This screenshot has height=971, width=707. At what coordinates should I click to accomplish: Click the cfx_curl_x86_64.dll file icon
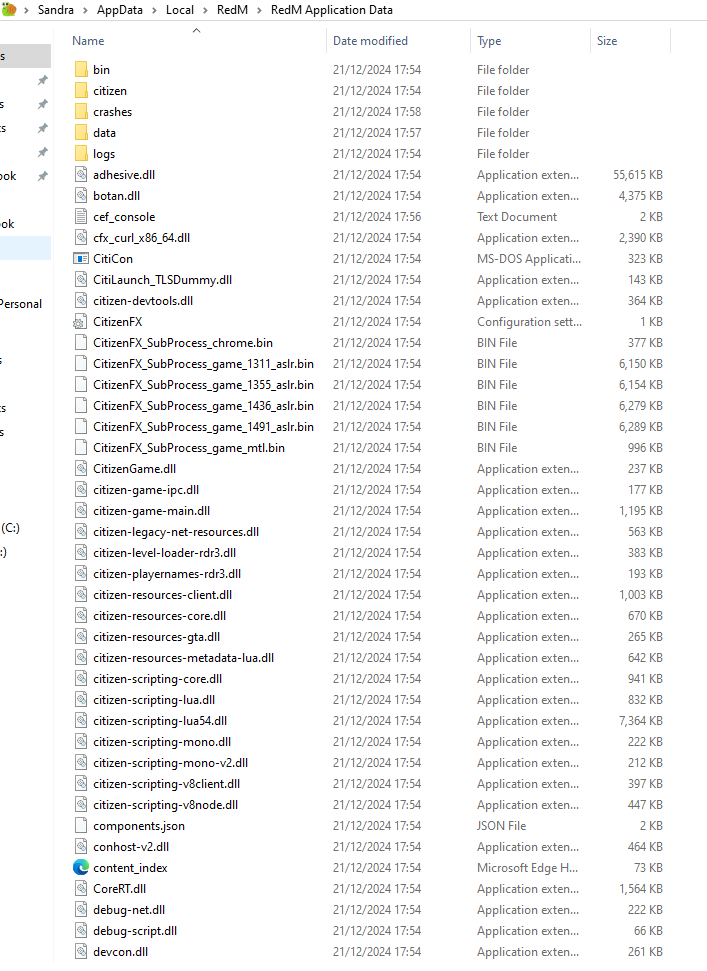(81, 238)
